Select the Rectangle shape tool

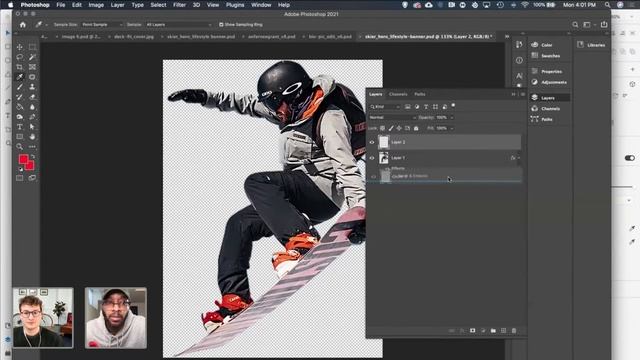click(x=20, y=137)
